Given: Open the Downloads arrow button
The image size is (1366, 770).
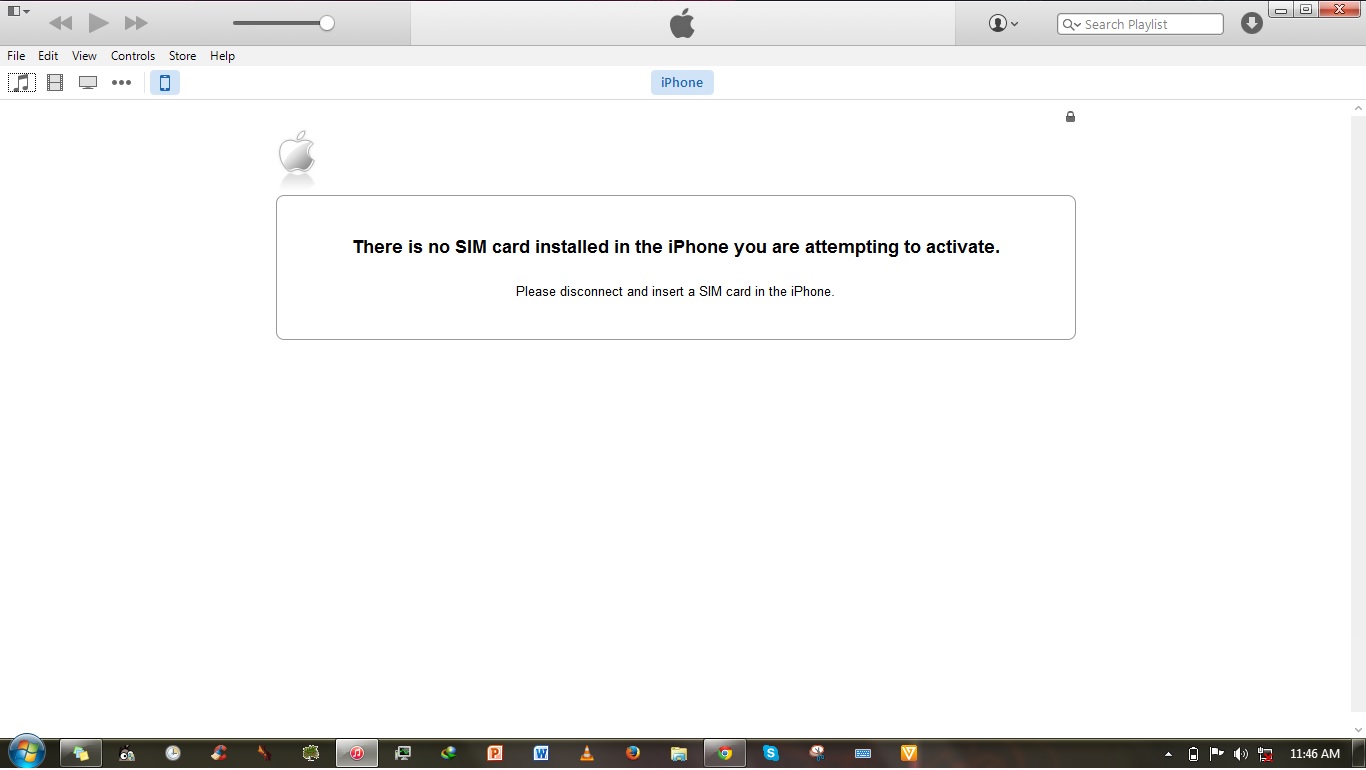Looking at the screenshot, I should (1252, 23).
